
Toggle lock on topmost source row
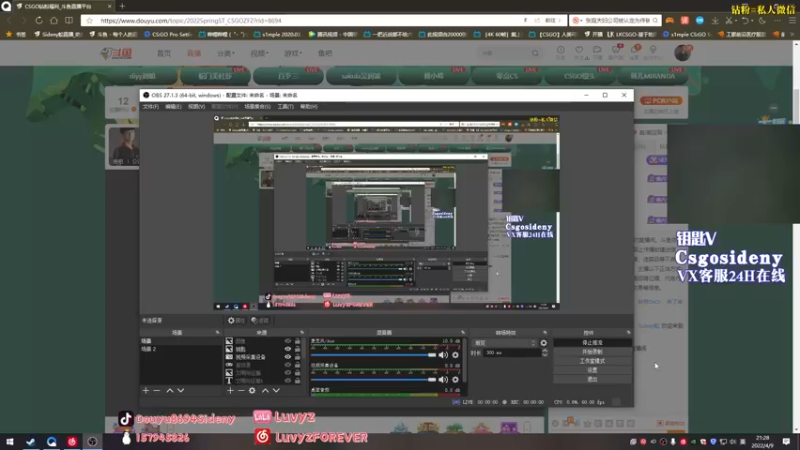[297, 341]
